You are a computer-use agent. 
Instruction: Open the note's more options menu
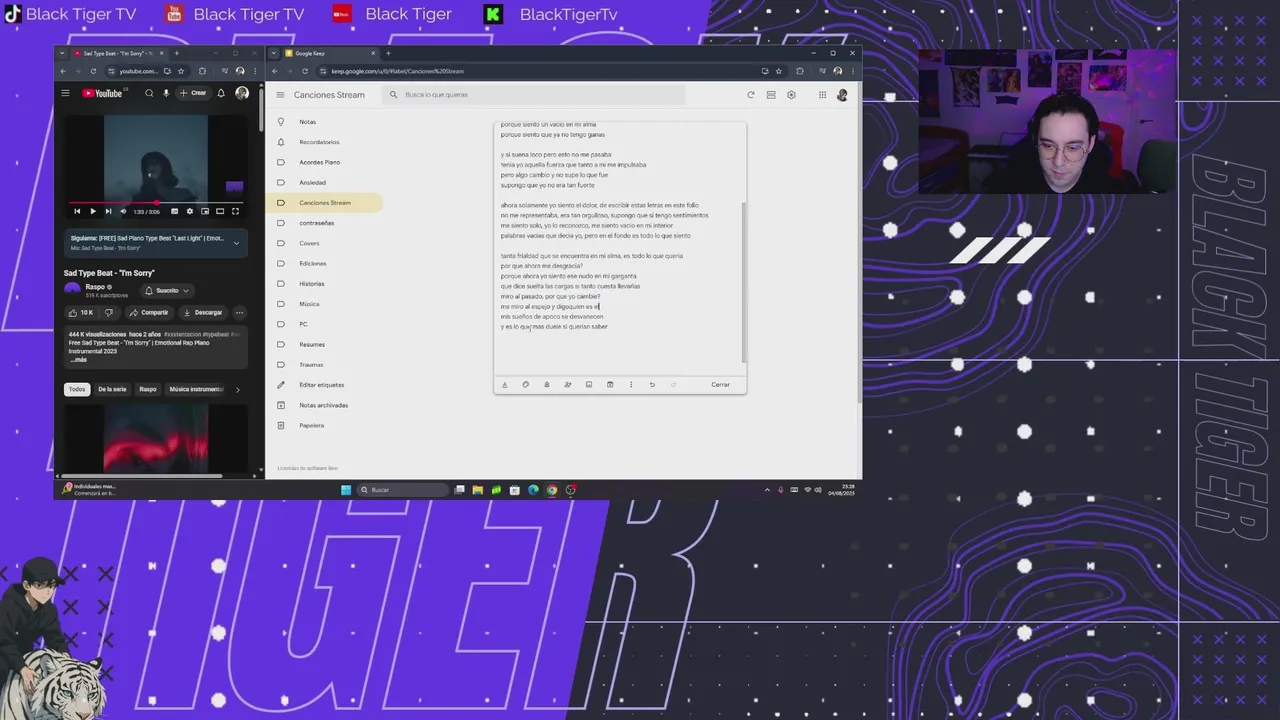(x=630, y=384)
